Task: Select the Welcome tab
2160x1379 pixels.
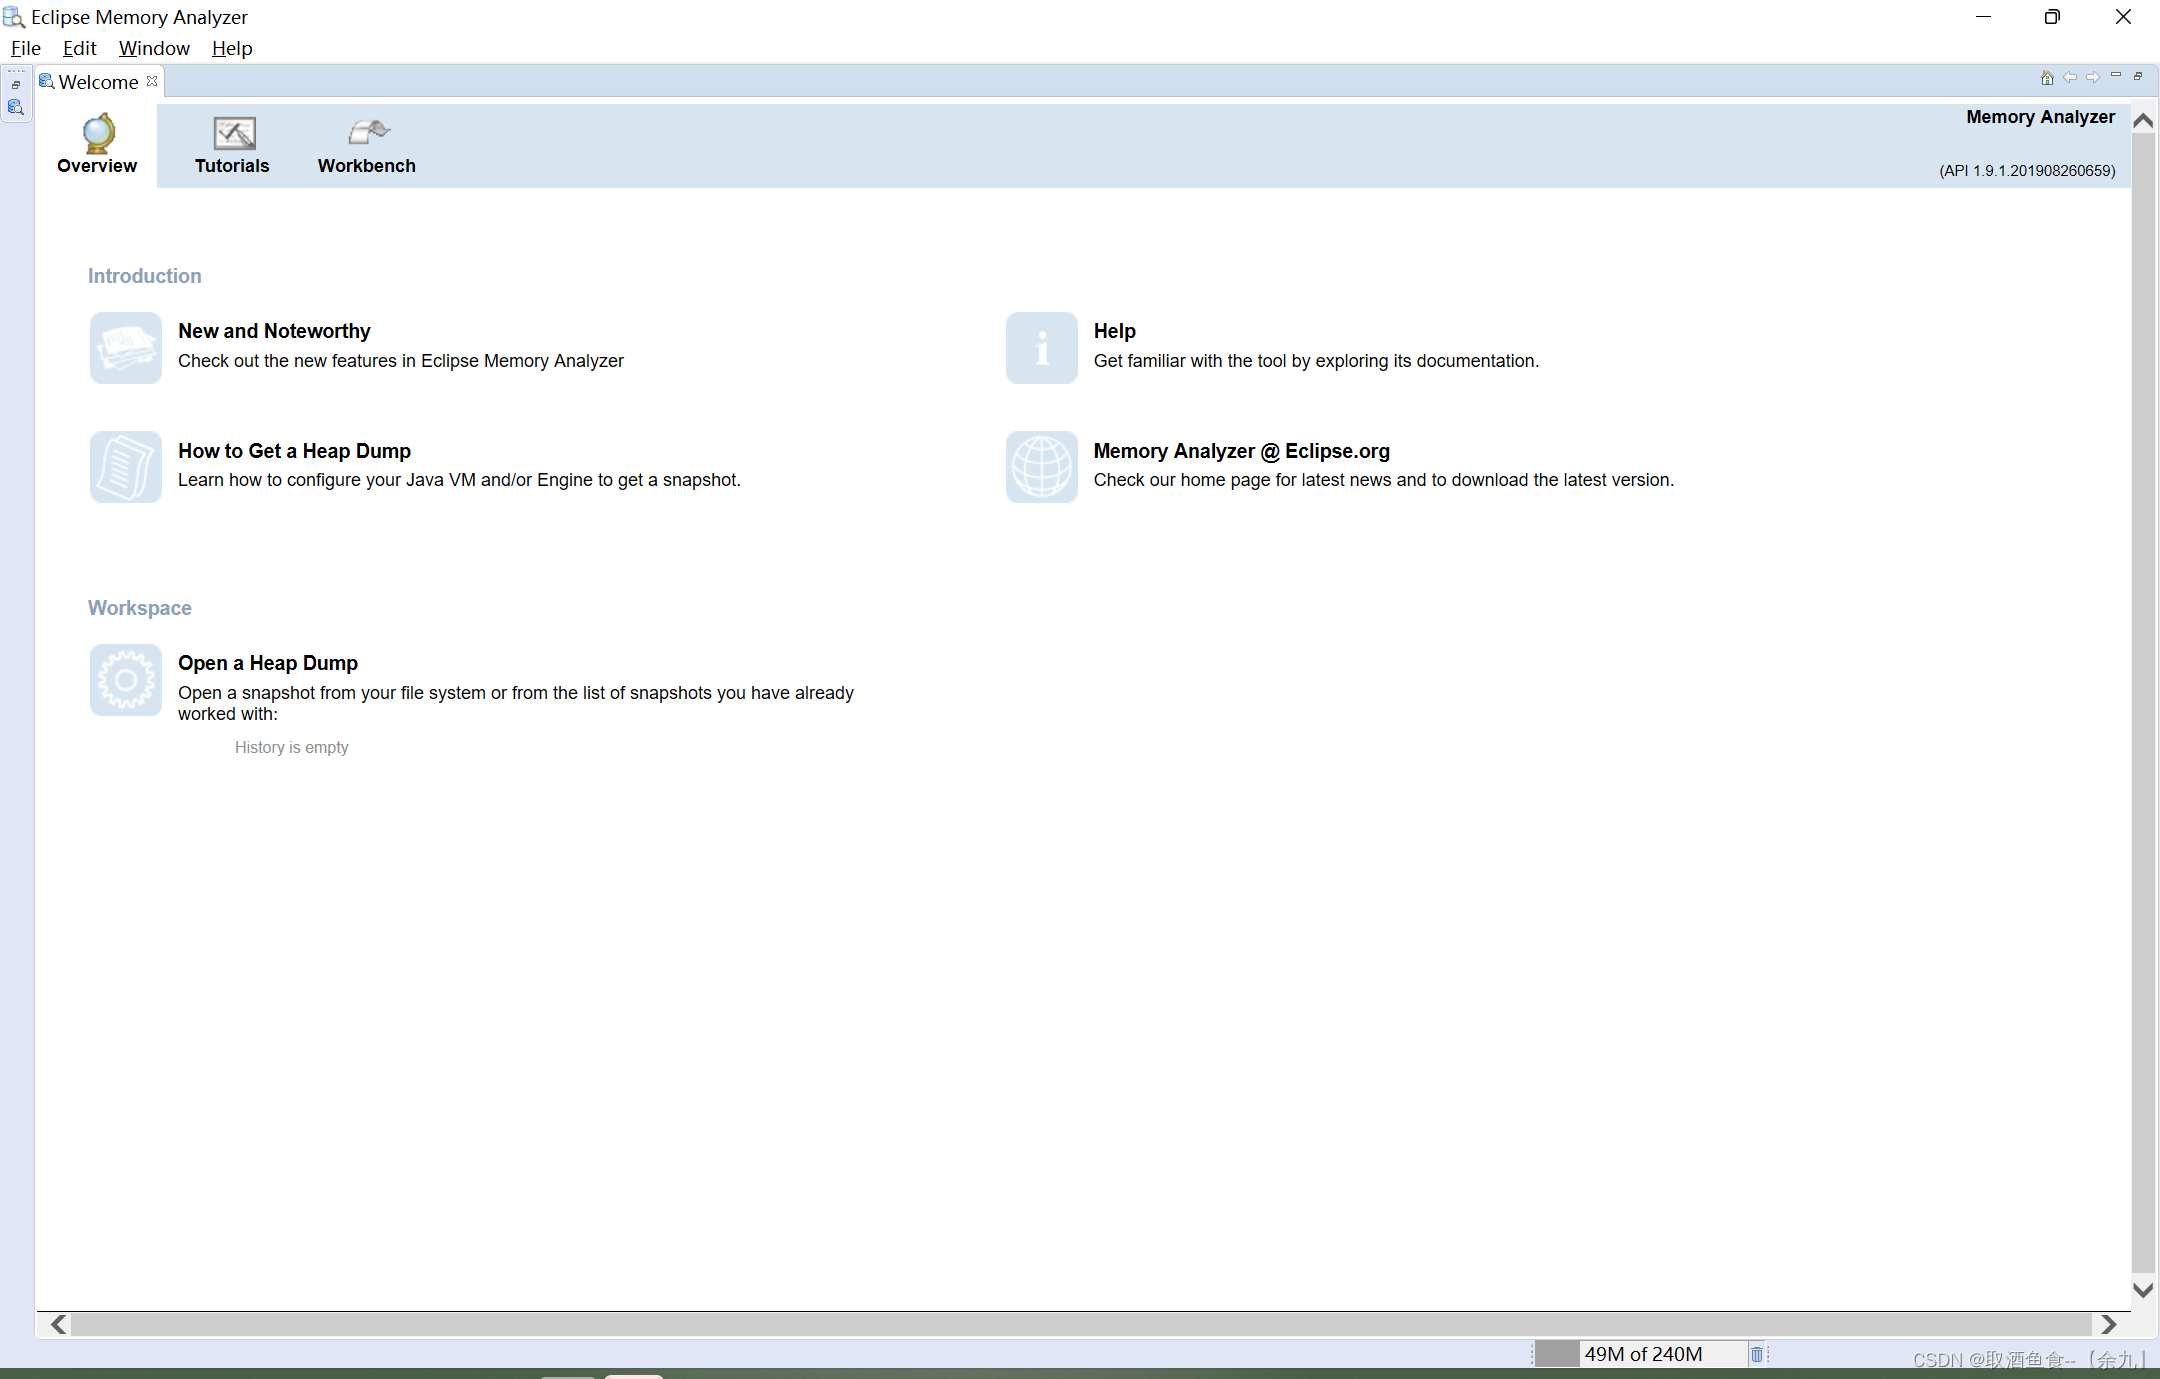Action: 98,82
